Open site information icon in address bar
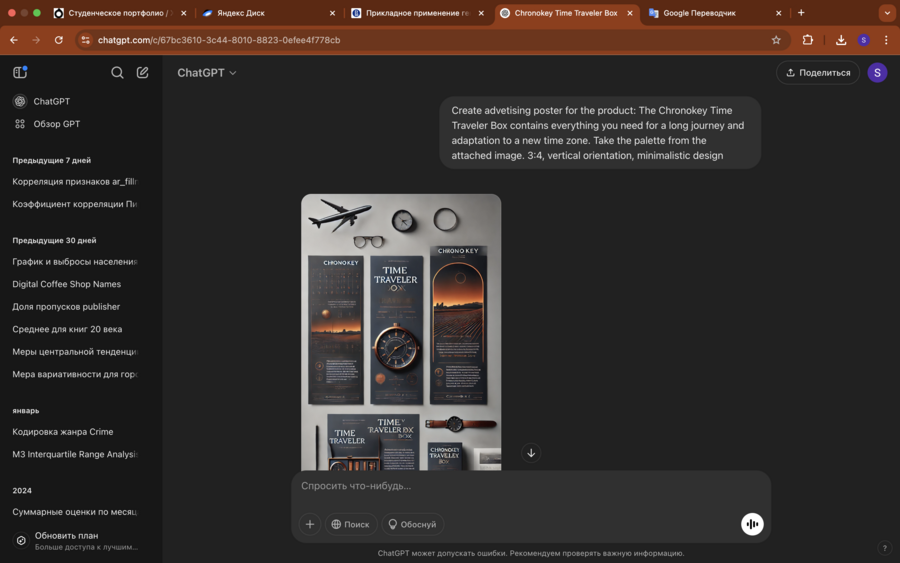The height and width of the screenshot is (563, 900). 86,40
